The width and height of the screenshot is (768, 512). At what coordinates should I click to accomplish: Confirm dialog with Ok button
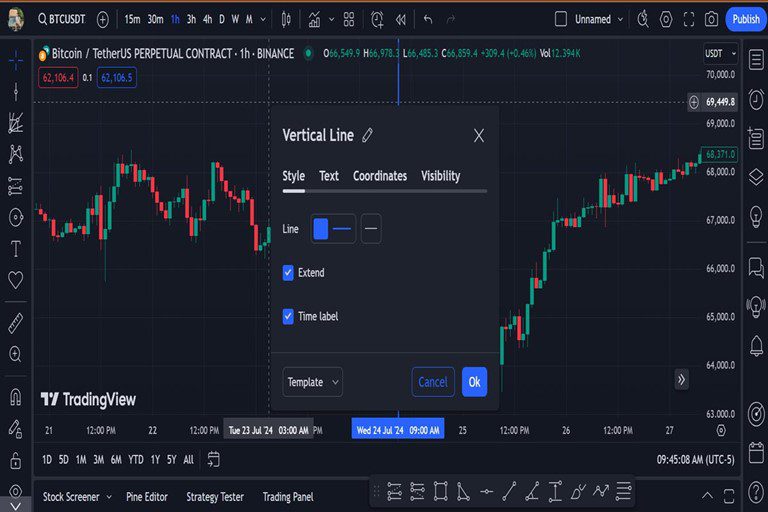pos(474,382)
